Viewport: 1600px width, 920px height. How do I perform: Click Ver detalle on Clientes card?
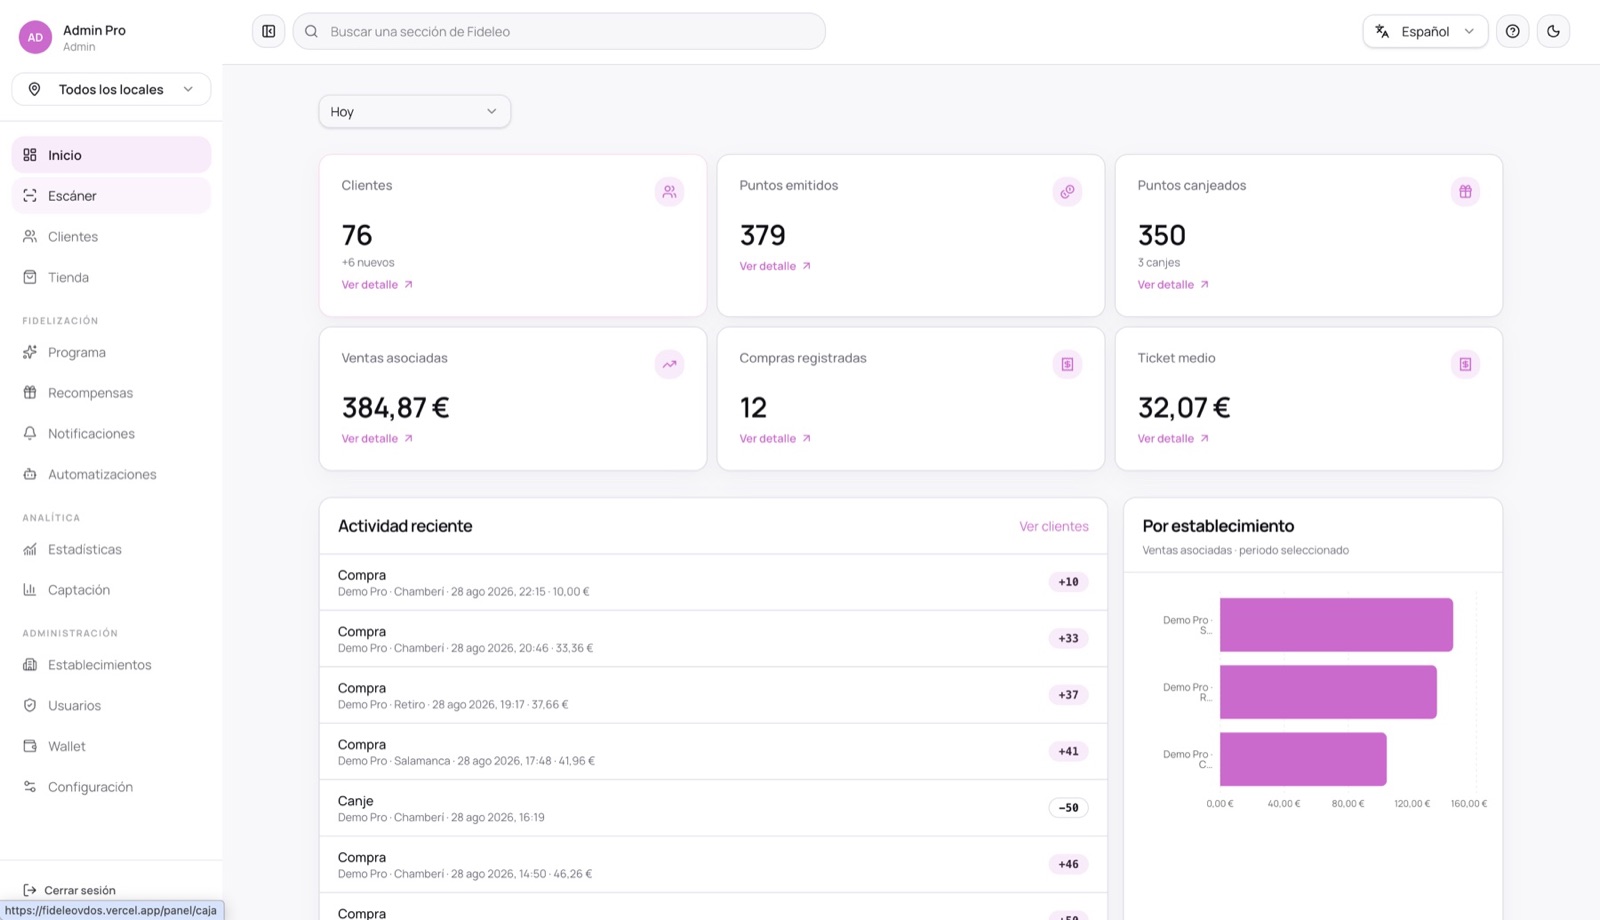[377, 285]
